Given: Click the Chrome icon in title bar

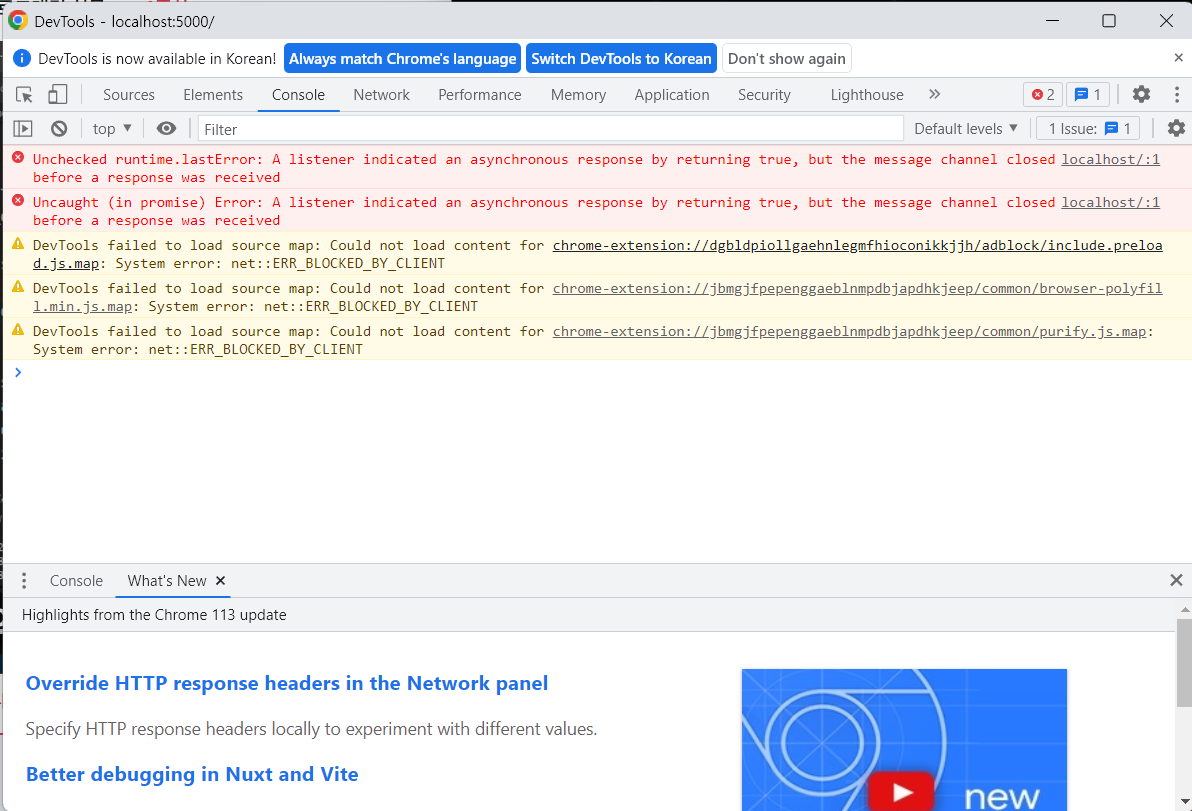Looking at the screenshot, I should tap(18, 21).
